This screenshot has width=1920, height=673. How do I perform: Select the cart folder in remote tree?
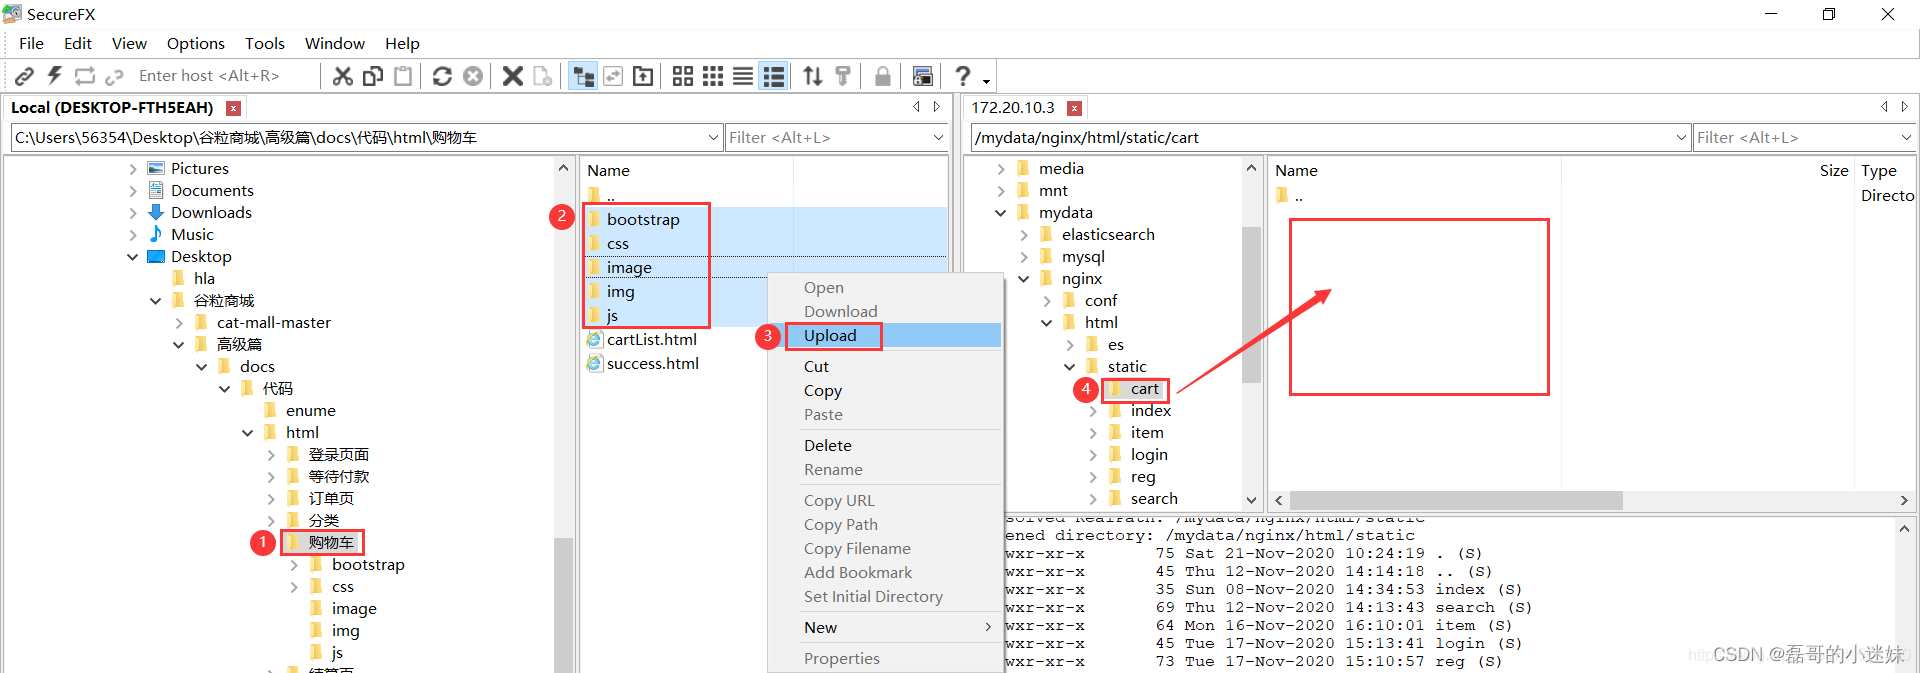point(1144,389)
